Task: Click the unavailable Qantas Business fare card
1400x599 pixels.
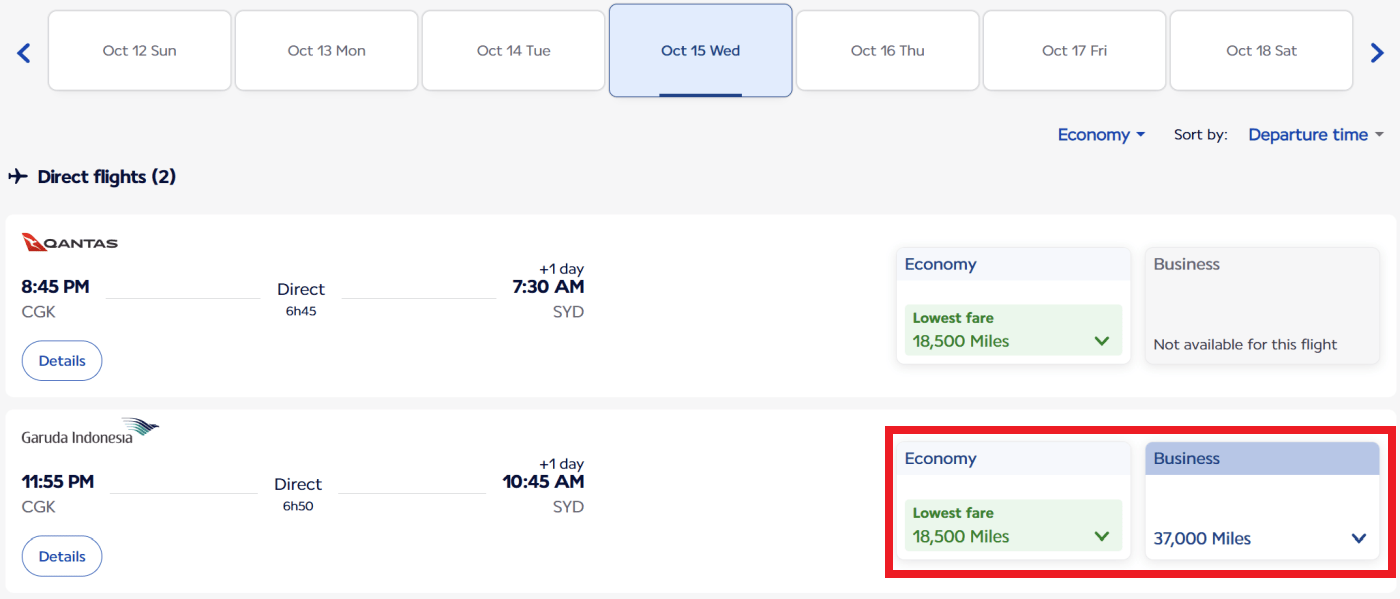Action: click(x=1260, y=305)
